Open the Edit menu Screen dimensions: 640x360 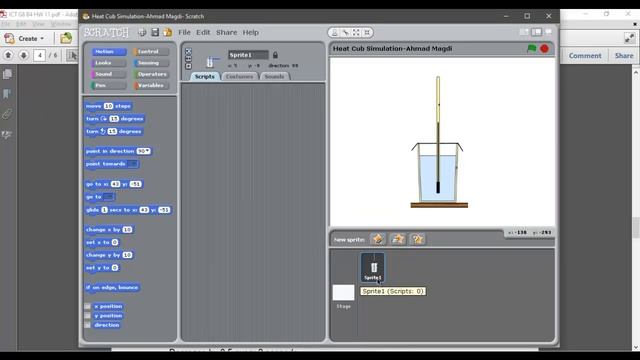coord(203,32)
